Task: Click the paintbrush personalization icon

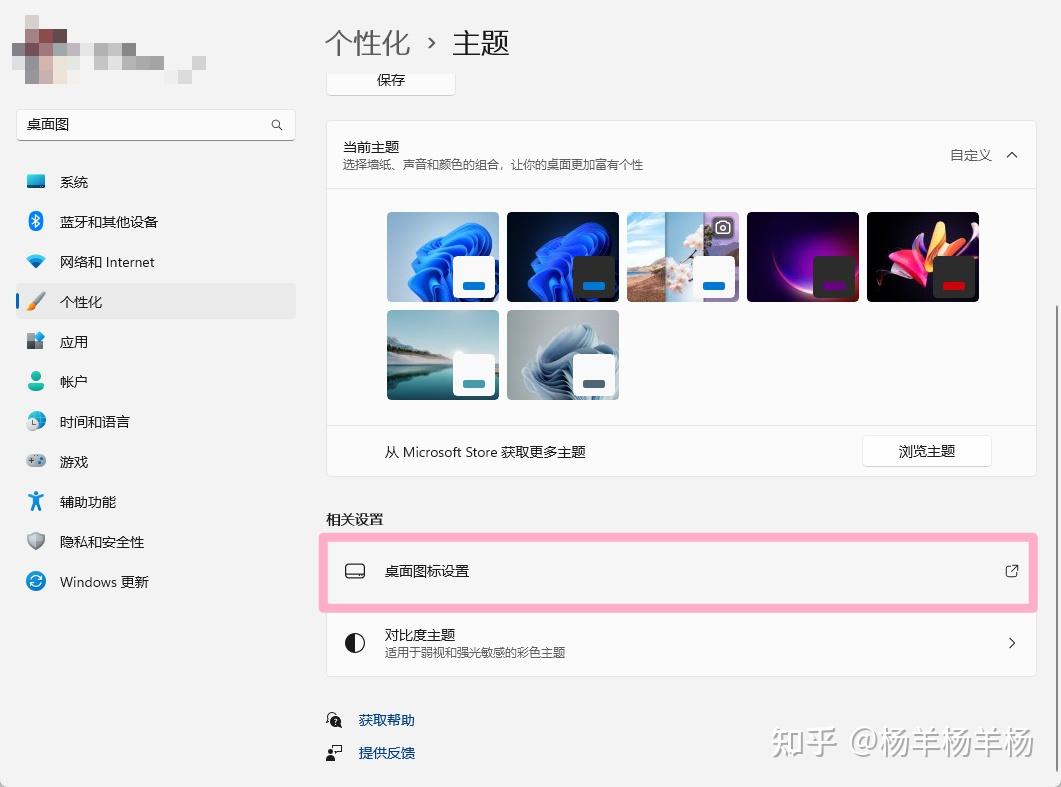Action: 36,301
